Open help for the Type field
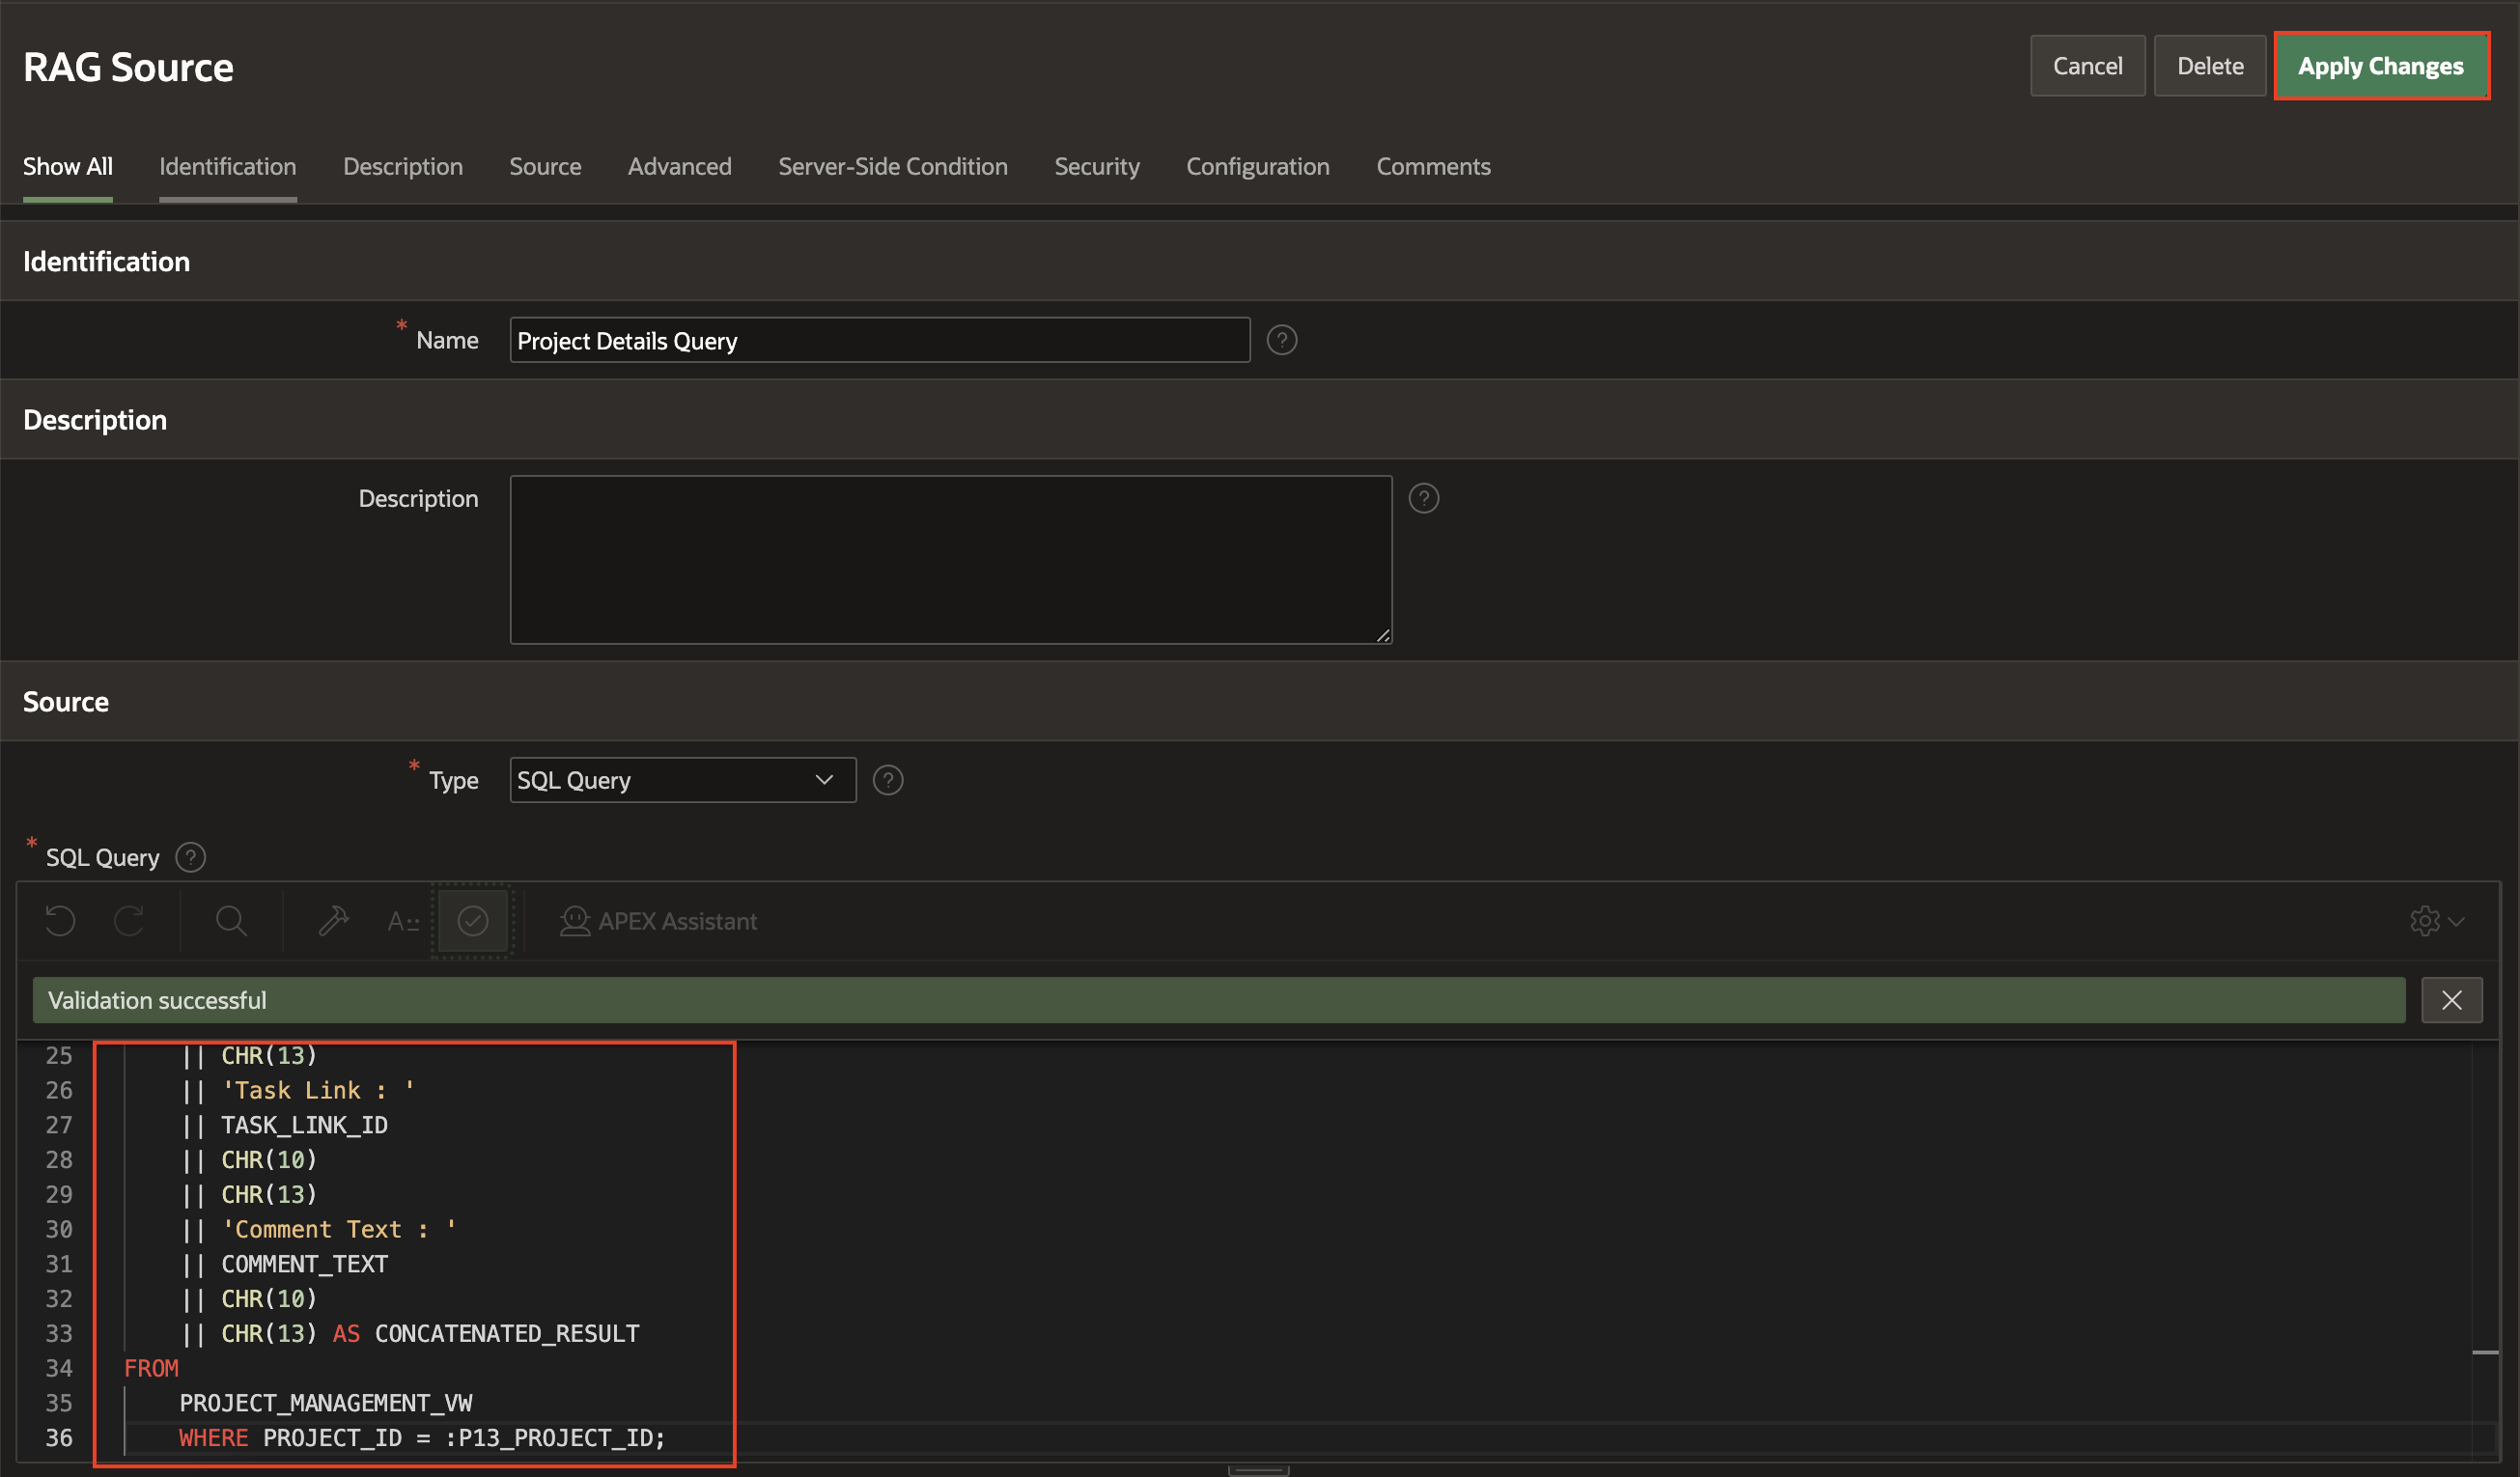 point(887,780)
